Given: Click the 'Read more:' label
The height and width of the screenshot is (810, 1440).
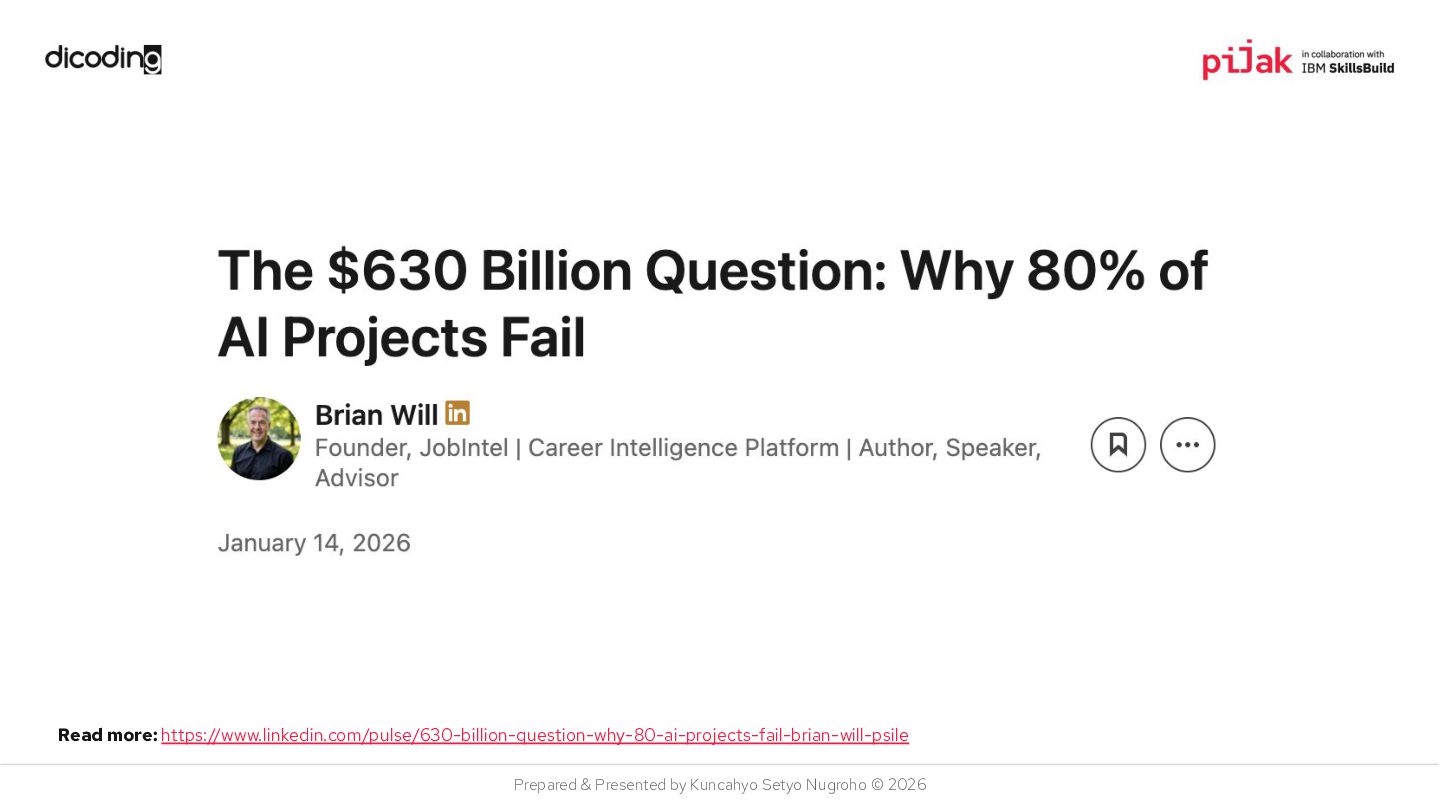Looking at the screenshot, I should coord(107,736).
